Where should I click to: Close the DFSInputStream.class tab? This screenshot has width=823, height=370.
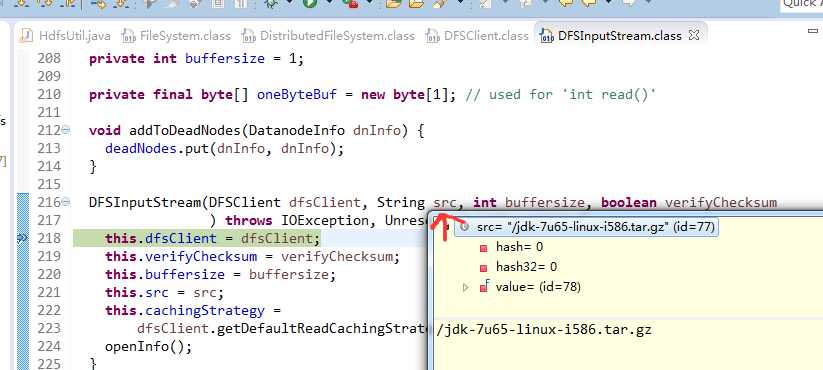coord(694,35)
